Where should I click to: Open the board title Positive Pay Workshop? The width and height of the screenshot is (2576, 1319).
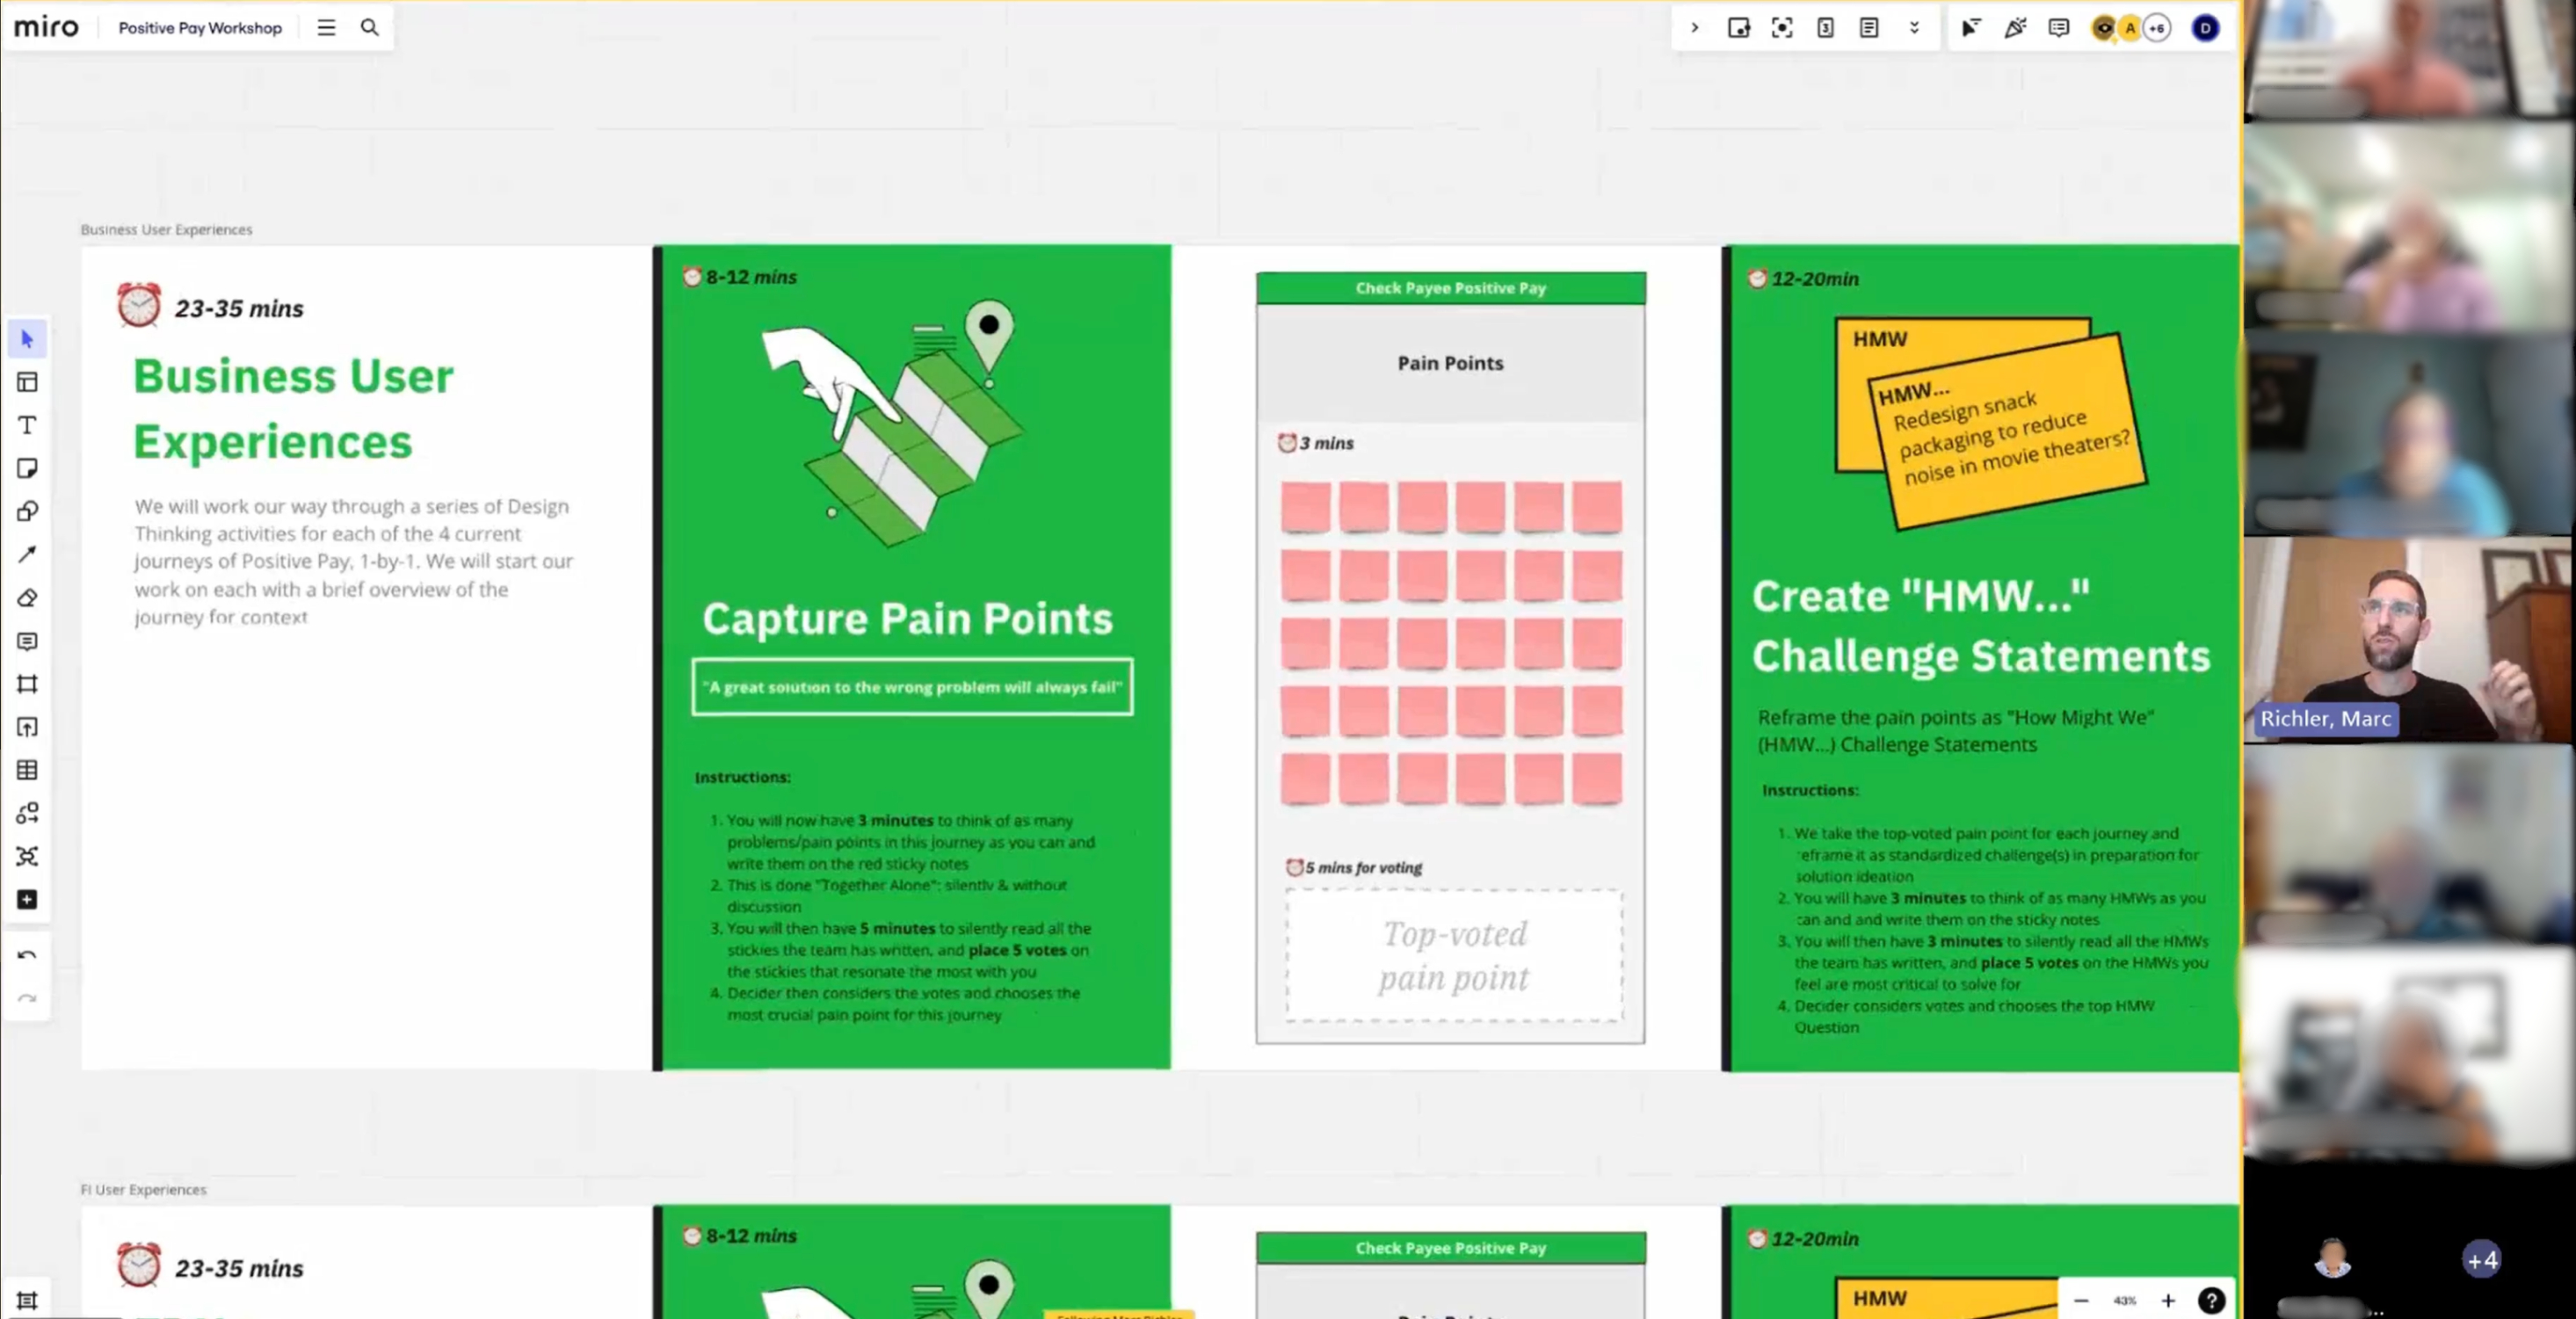tap(200, 28)
